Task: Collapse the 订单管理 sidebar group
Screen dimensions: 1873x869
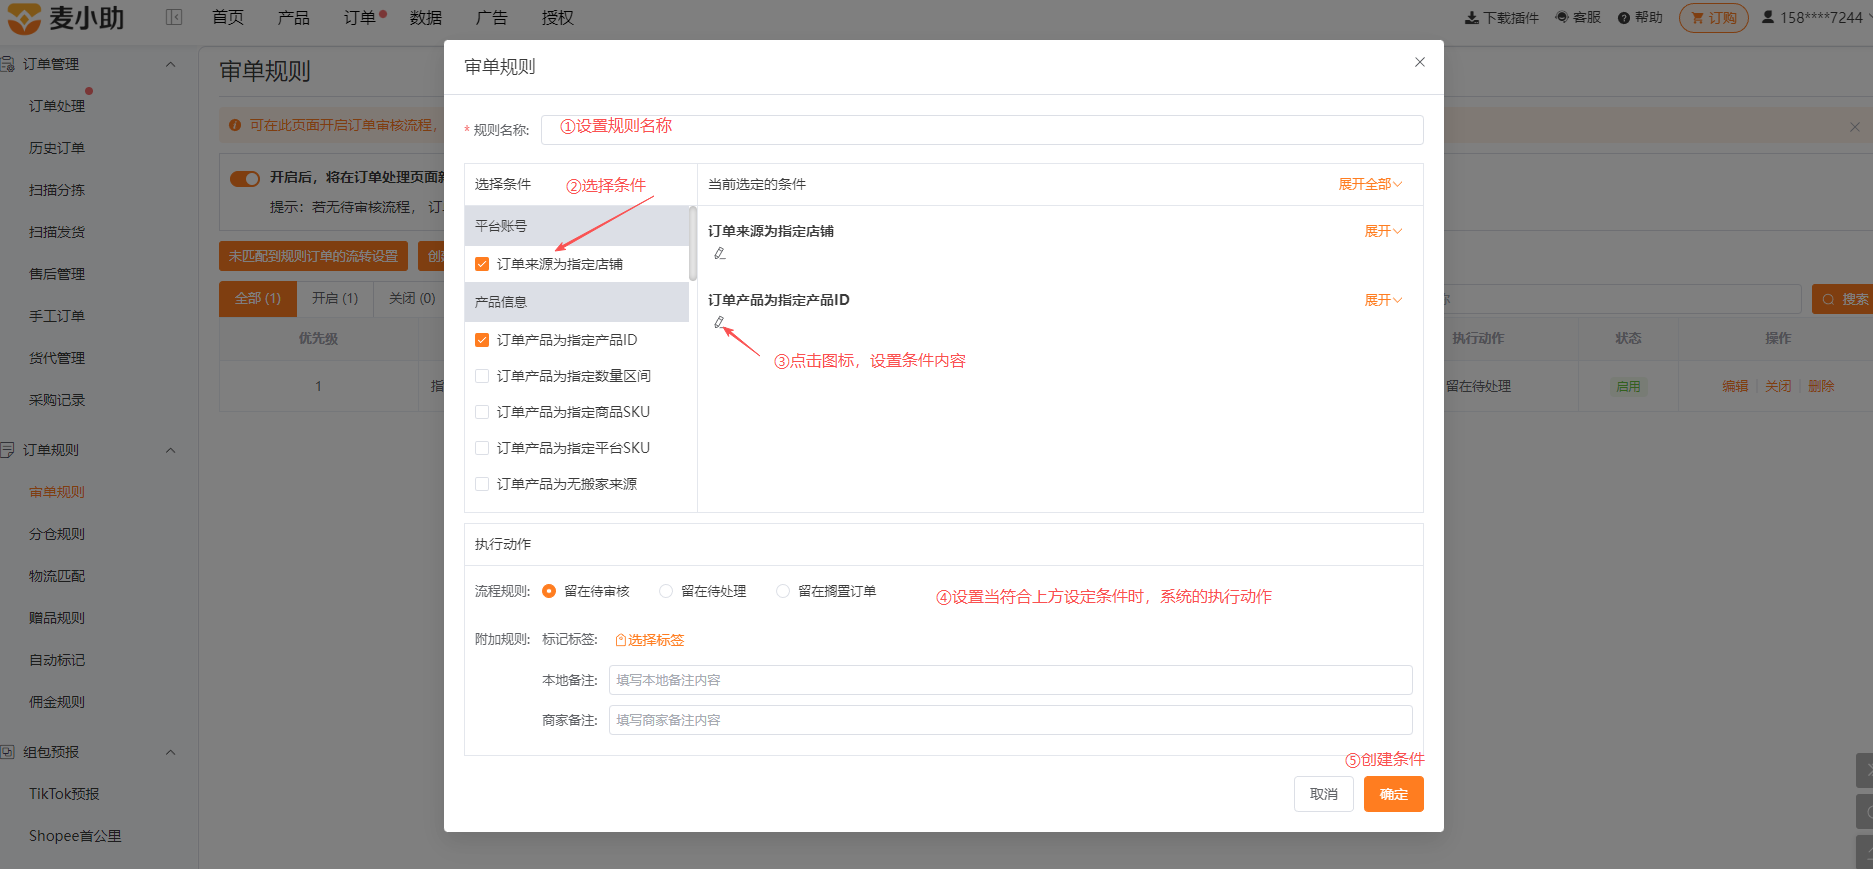Action: point(171,64)
